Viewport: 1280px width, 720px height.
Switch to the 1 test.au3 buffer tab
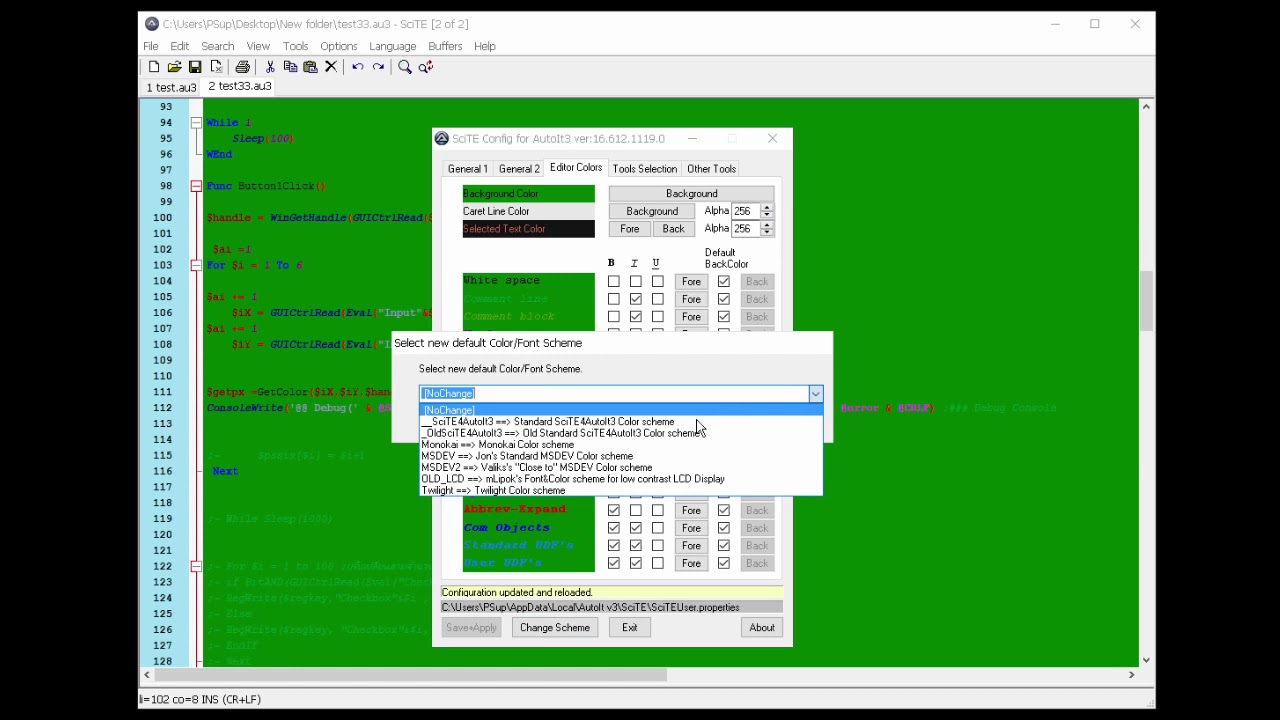(x=172, y=87)
